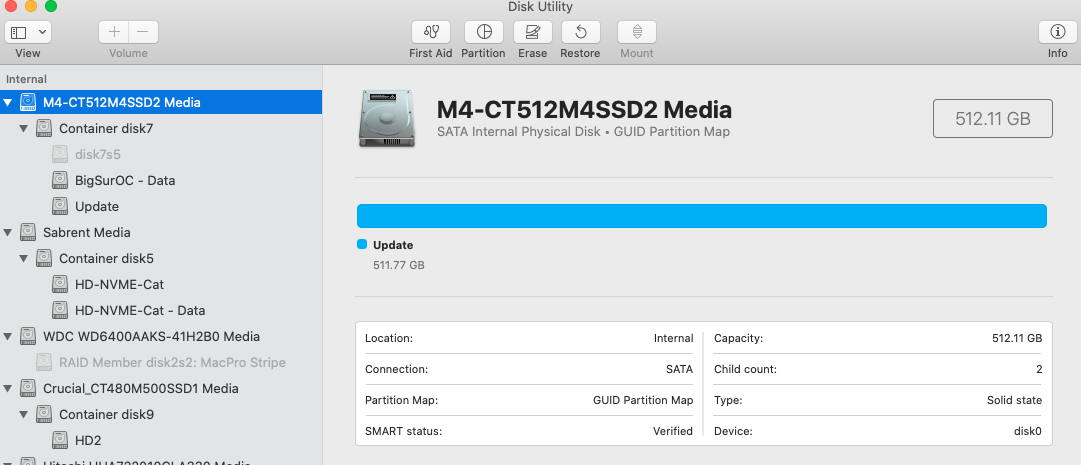Viewport: 1081px width, 465px height.
Task: Click the blue Update usage bar
Action: [702, 216]
